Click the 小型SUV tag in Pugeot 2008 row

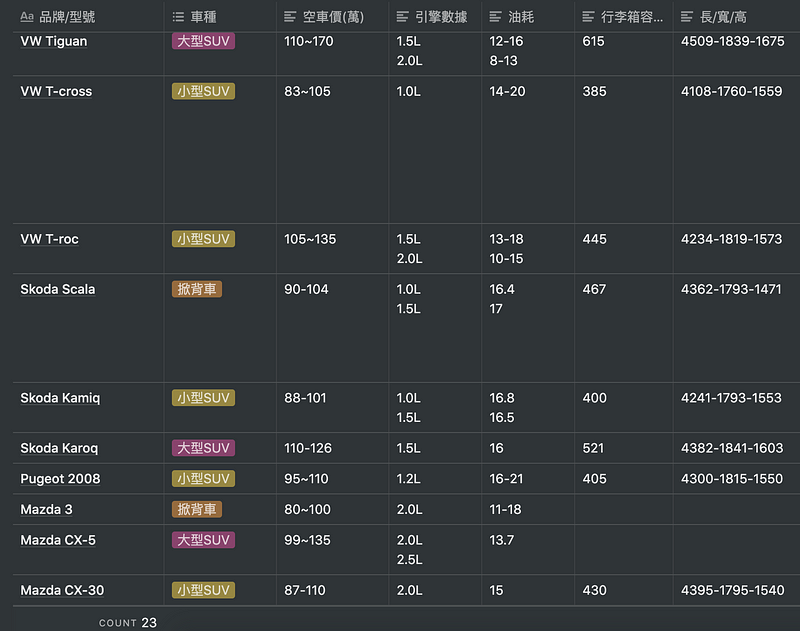click(x=203, y=478)
